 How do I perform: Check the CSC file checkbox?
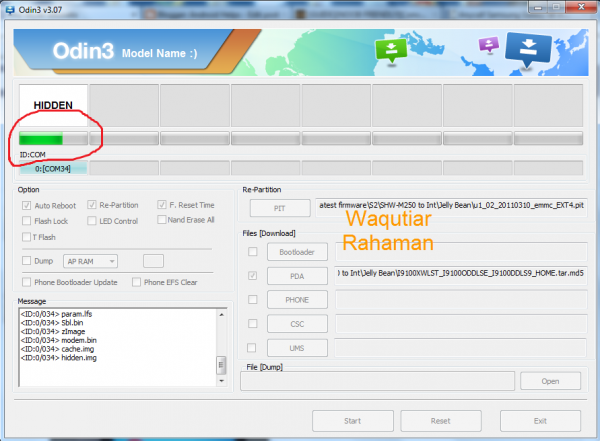pyautogui.click(x=253, y=324)
